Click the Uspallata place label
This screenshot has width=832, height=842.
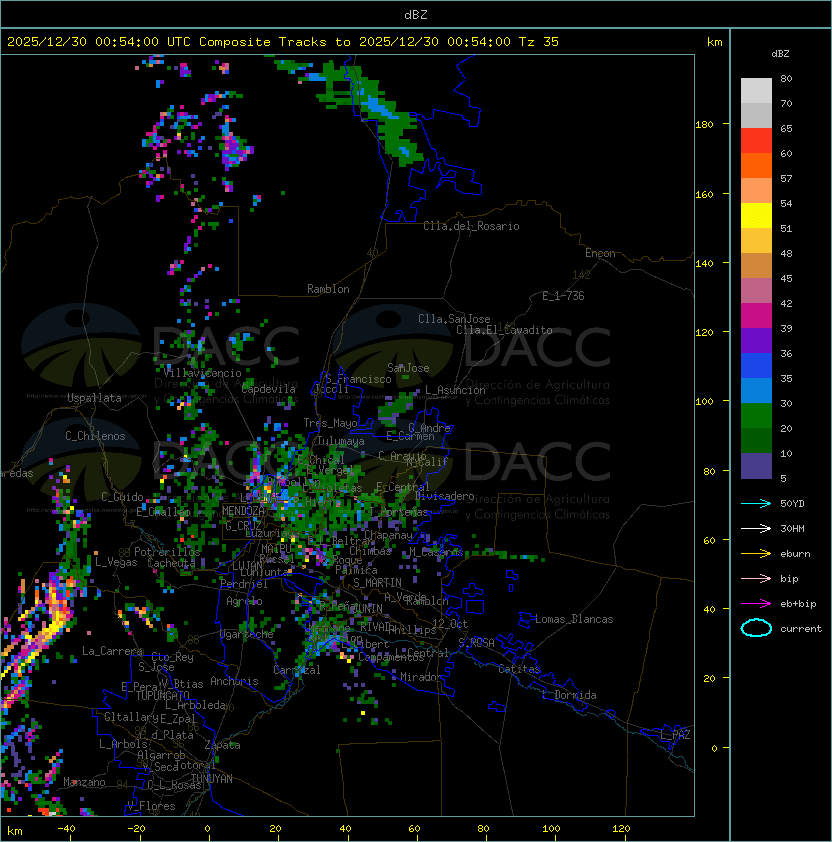(94, 398)
